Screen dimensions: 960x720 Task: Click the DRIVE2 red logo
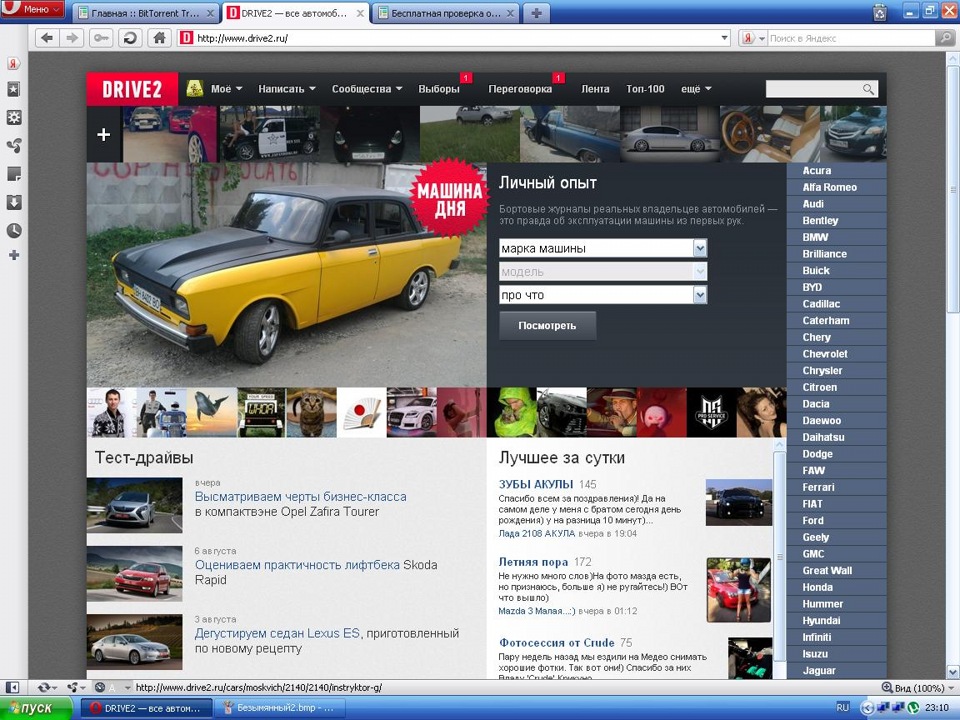(x=132, y=89)
